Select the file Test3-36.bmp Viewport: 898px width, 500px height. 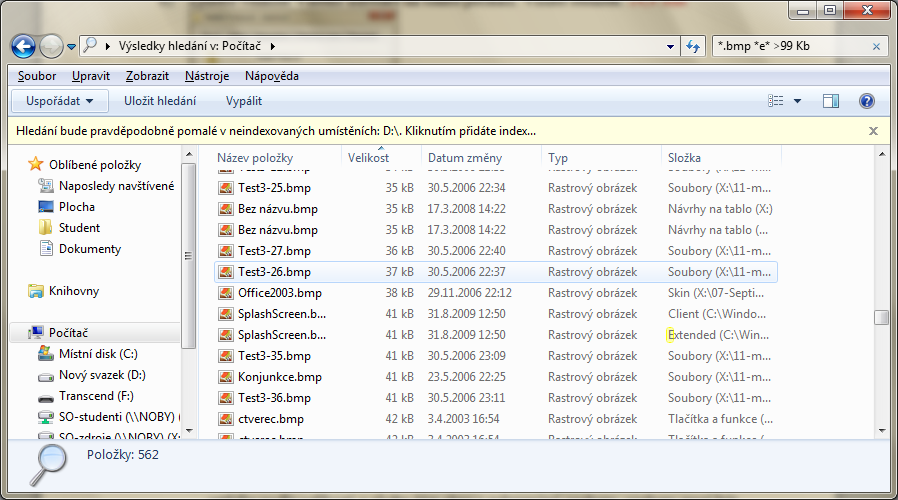click(274, 398)
